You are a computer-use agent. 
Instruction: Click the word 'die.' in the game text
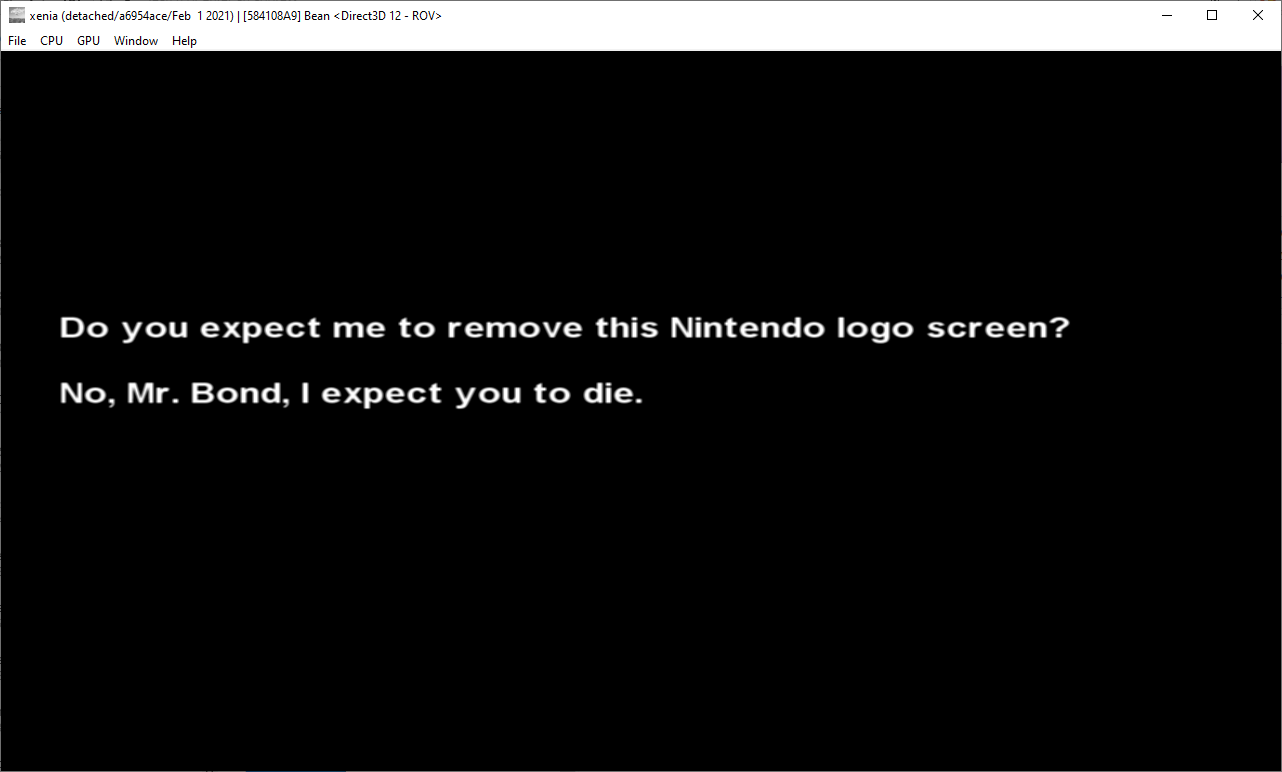[612, 394]
